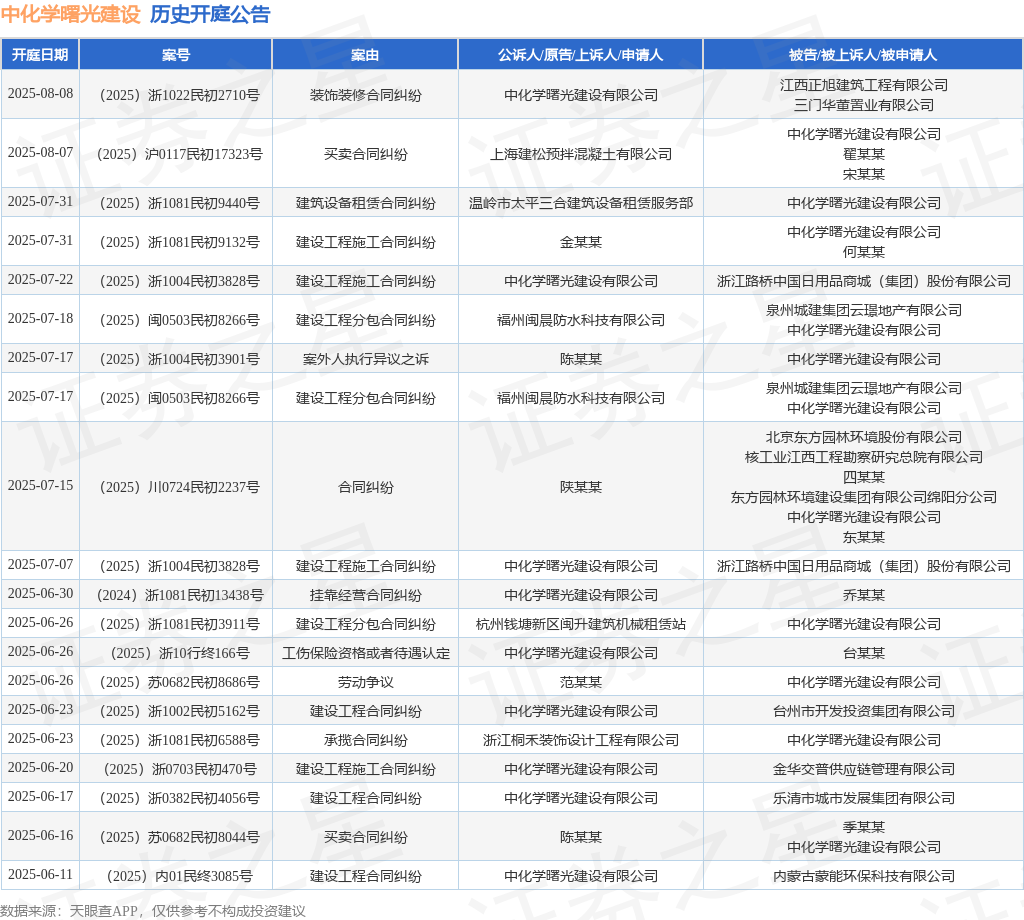Click 装饰装修合同纠纷 cause cell
The height and width of the screenshot is (920, 1024).
[366, 95]
